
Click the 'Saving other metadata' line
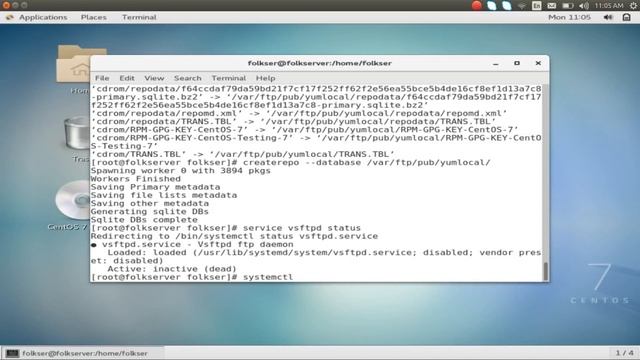pos(149,203)
